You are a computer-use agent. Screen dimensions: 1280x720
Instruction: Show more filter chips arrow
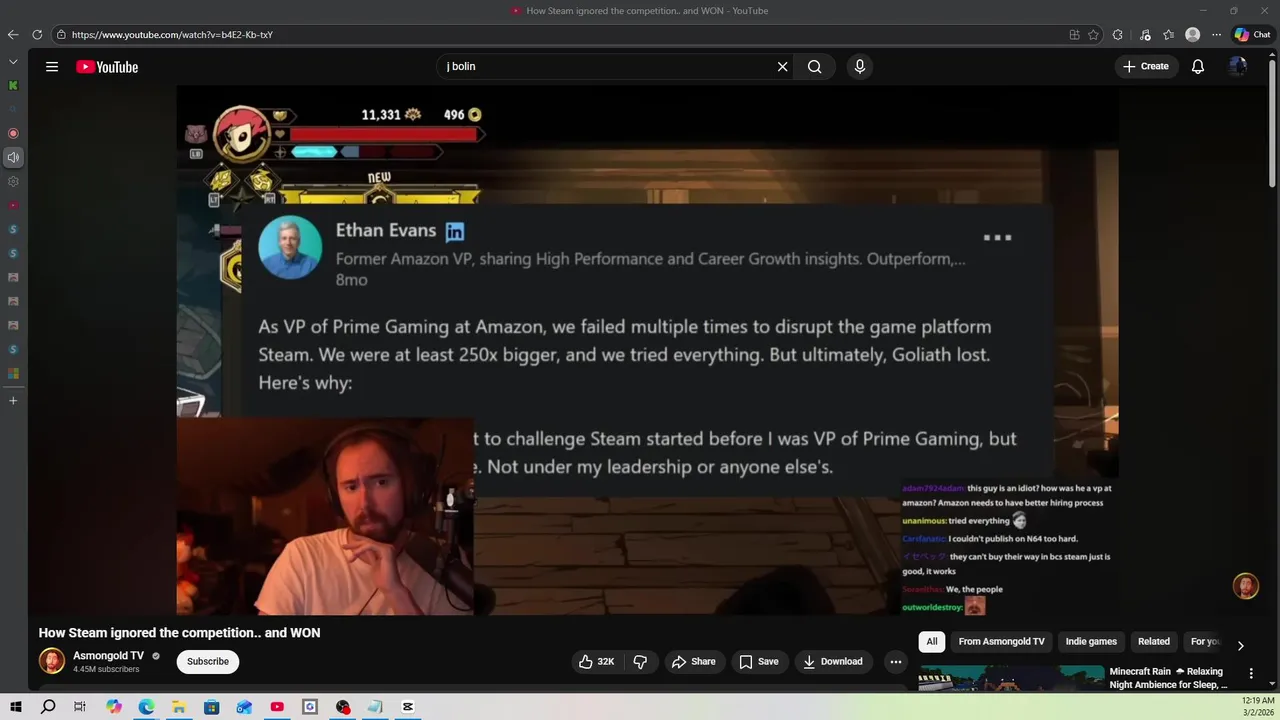click(1240, 646)
